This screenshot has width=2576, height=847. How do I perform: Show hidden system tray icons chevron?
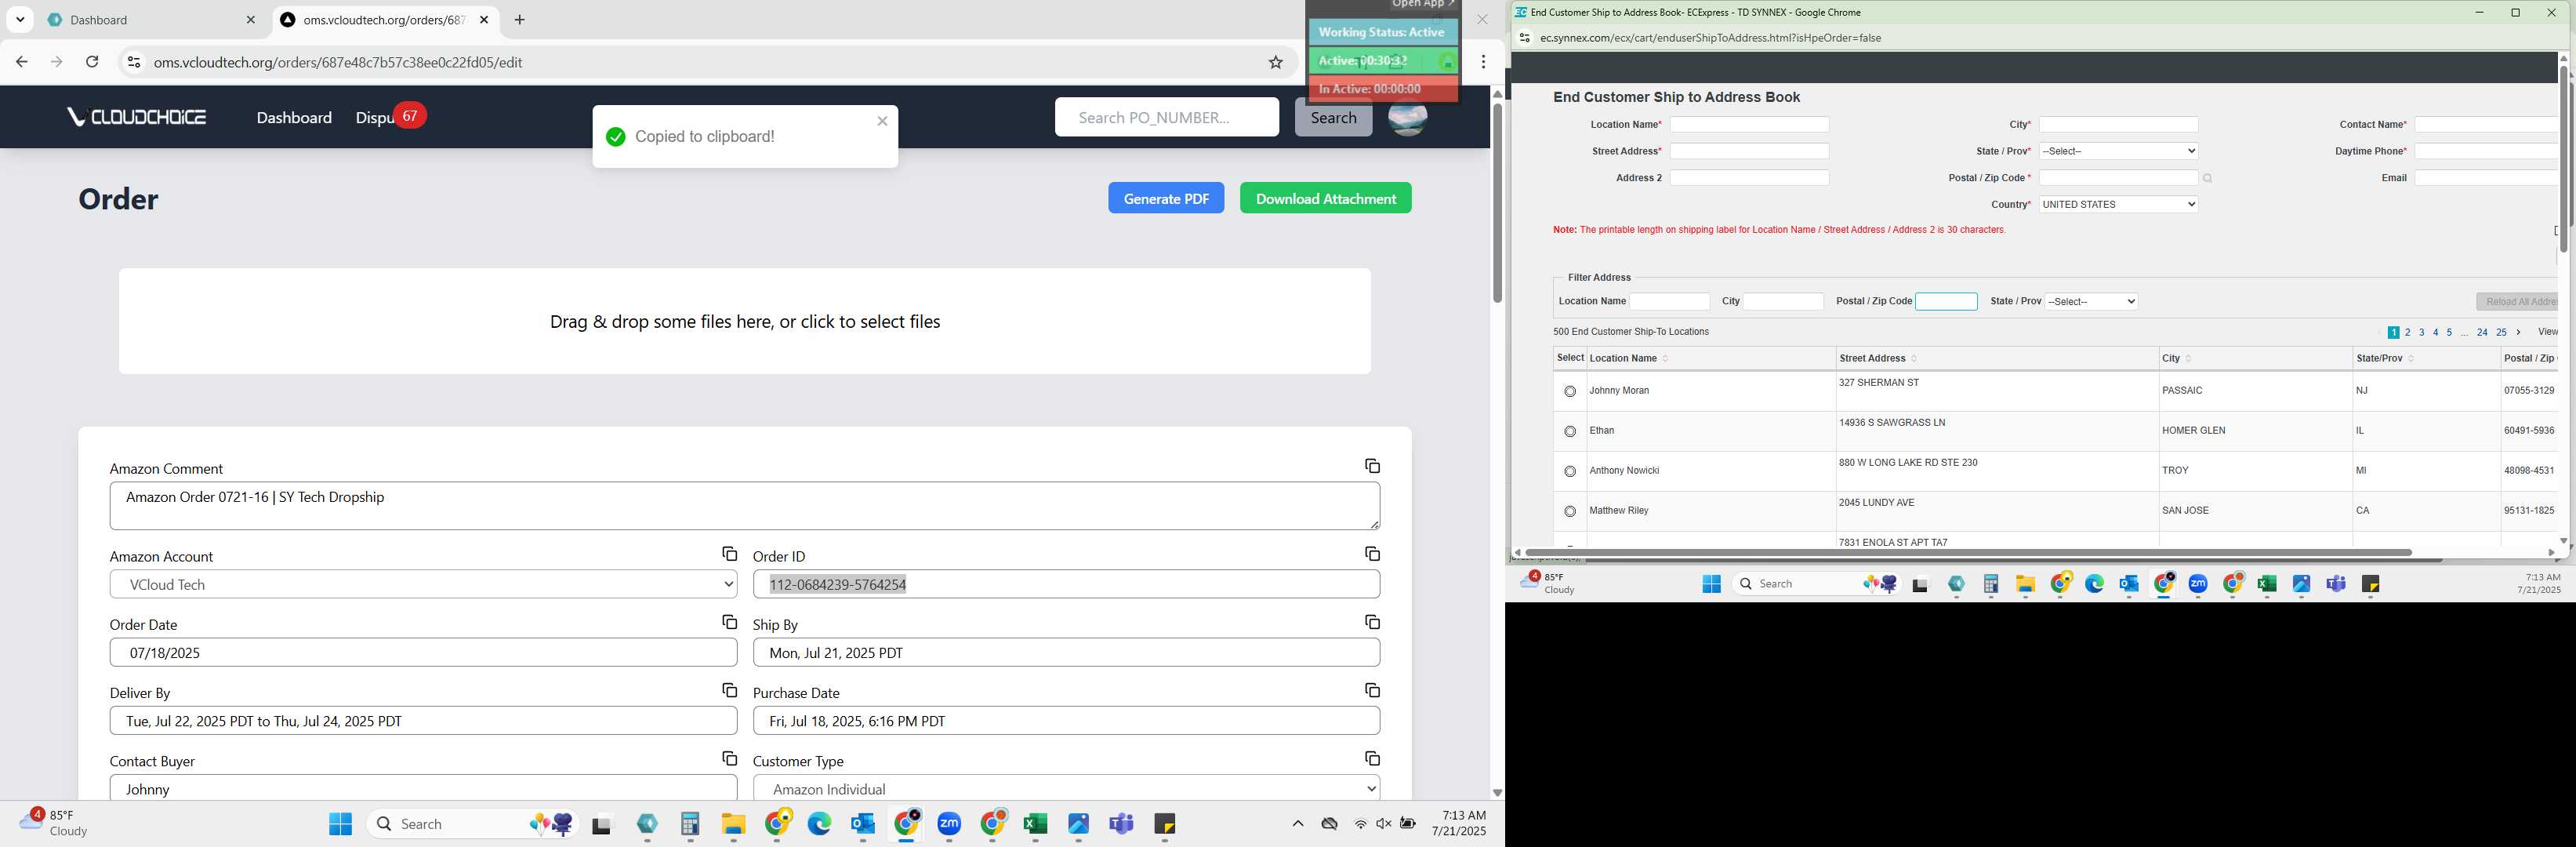(x=1297, y=824)
